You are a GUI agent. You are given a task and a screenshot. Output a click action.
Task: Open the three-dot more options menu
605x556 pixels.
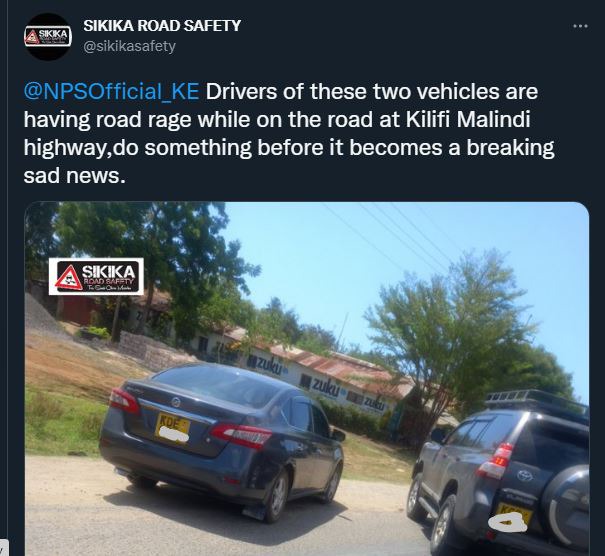pyautogui.click(x=580, y=26)
